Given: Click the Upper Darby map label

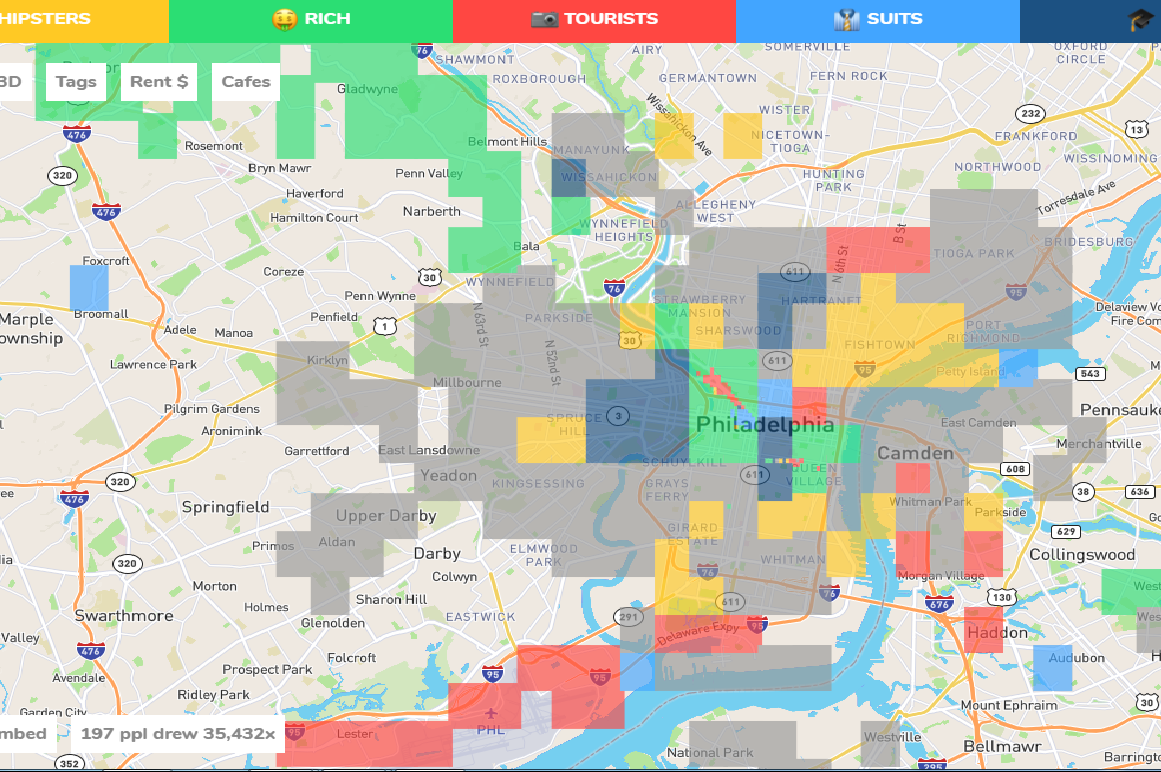Looking at the screenshot, I should [386, 516].
